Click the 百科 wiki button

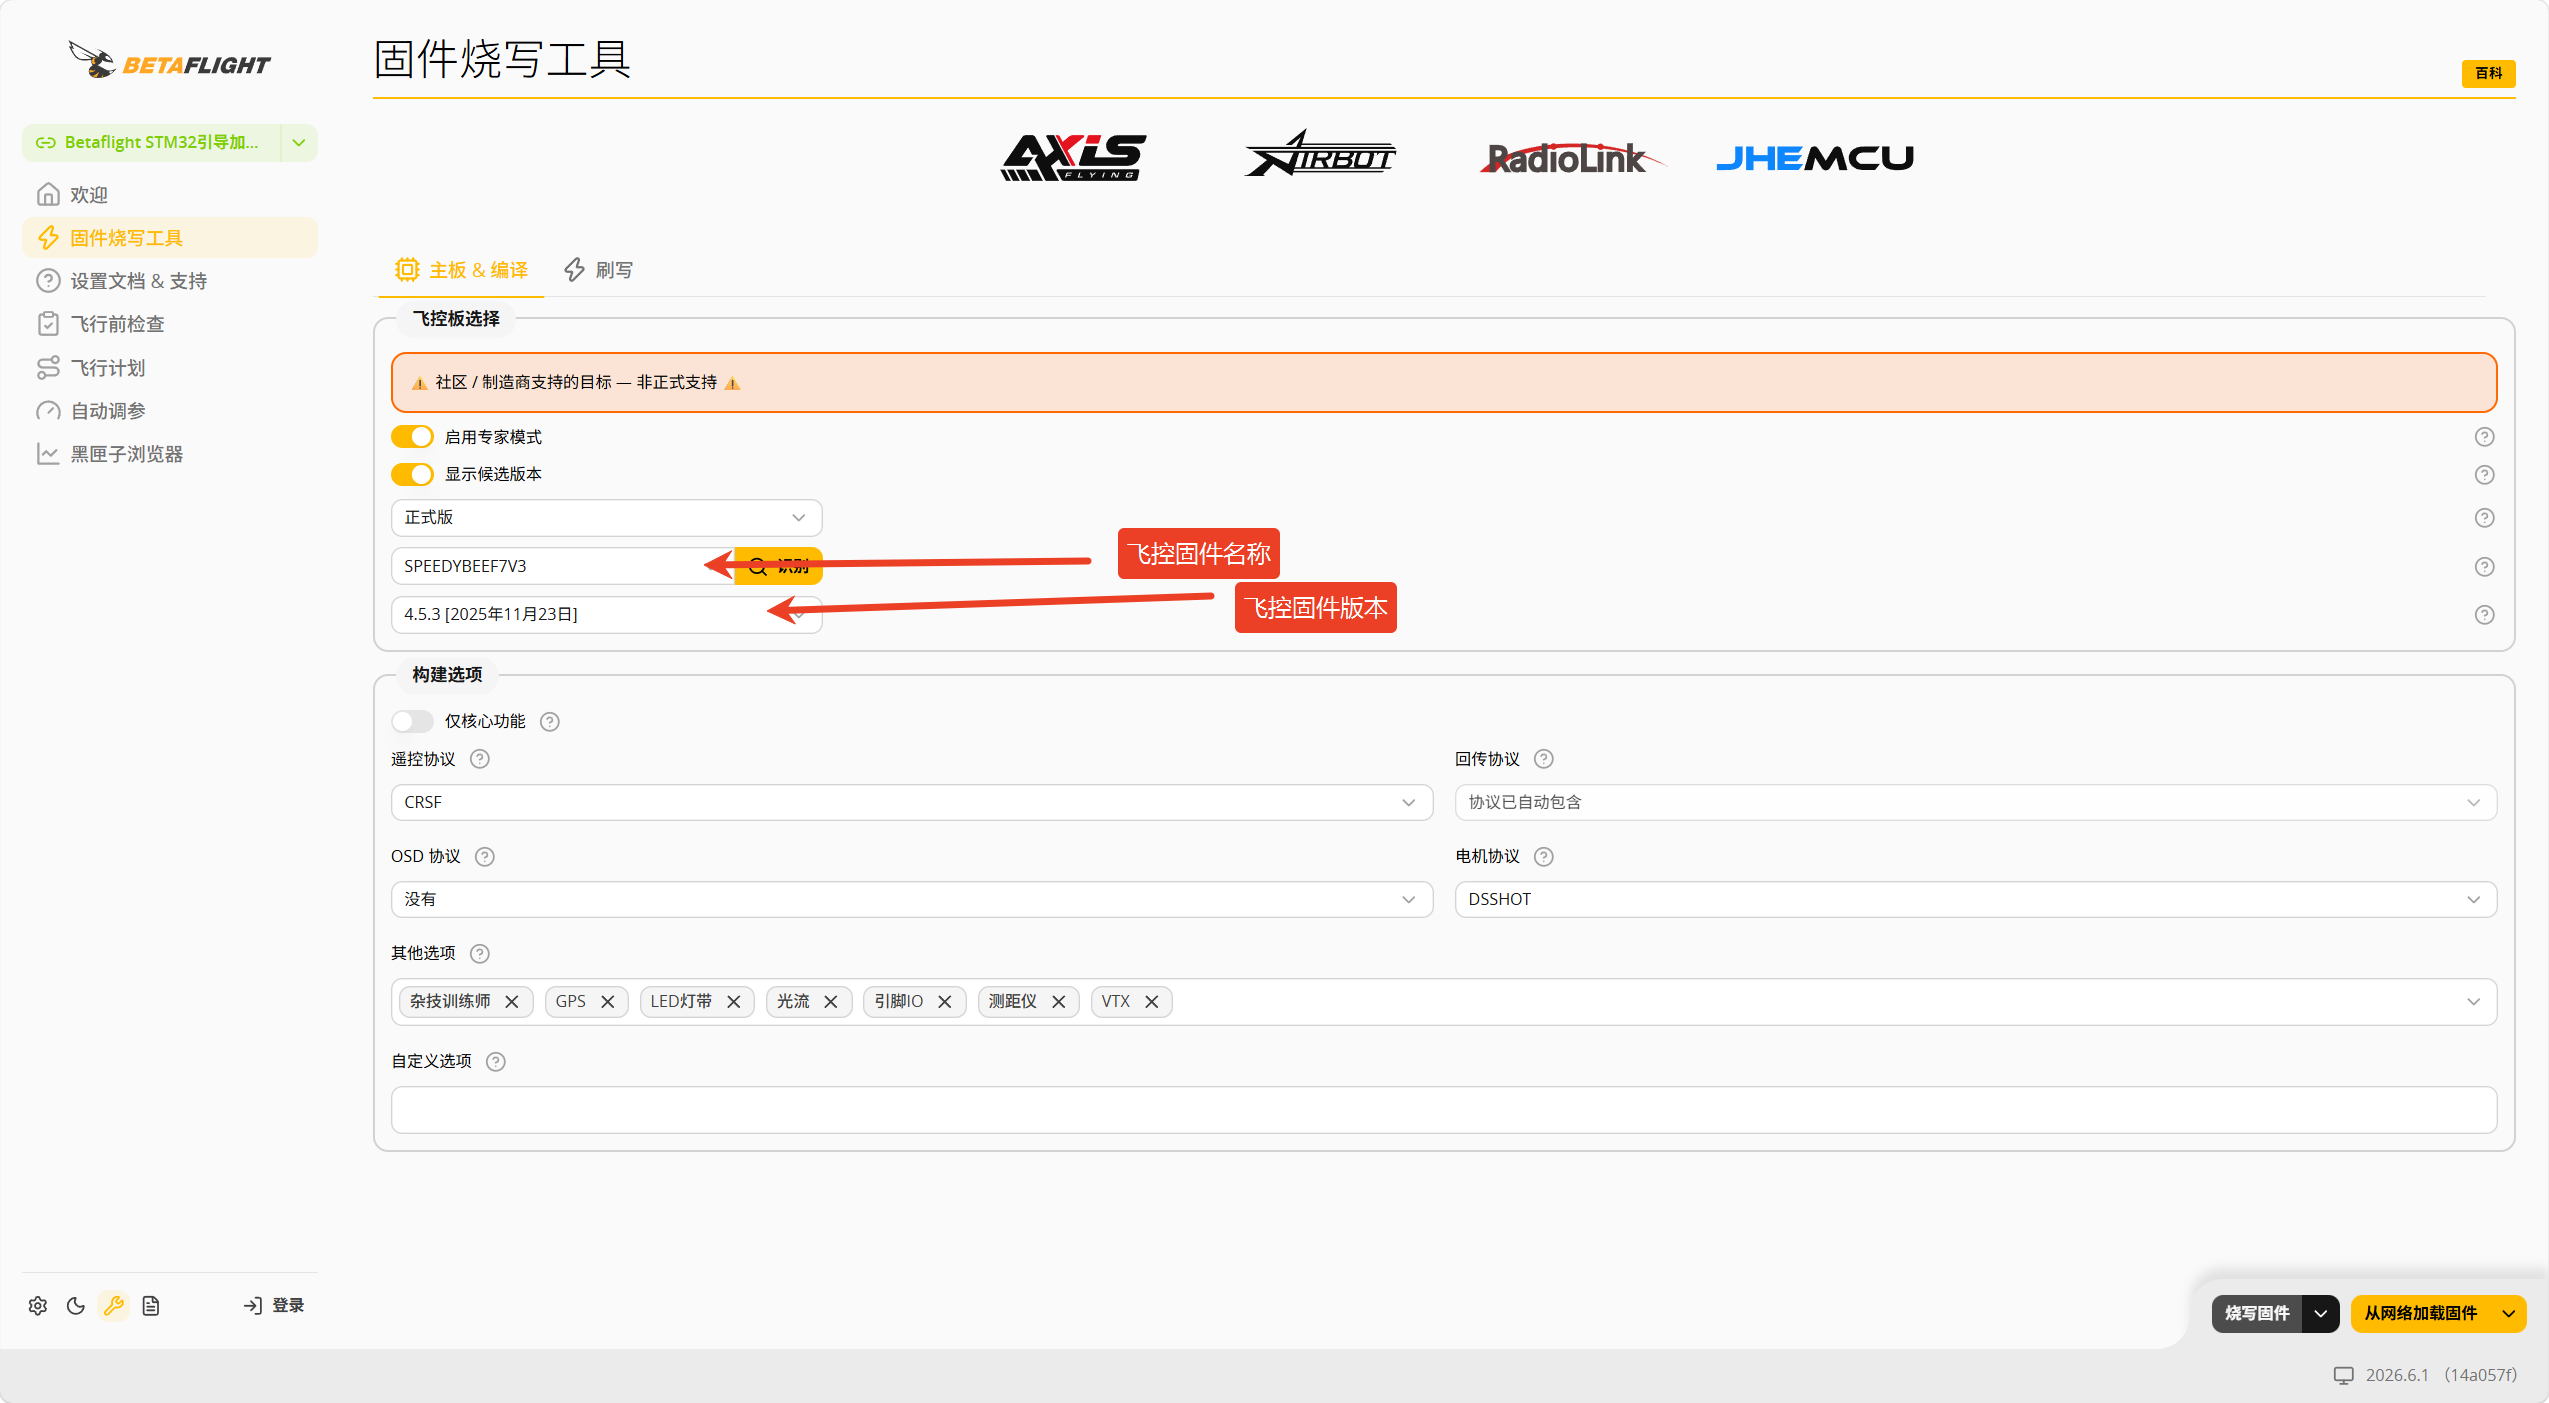(x=2488, y=73)
